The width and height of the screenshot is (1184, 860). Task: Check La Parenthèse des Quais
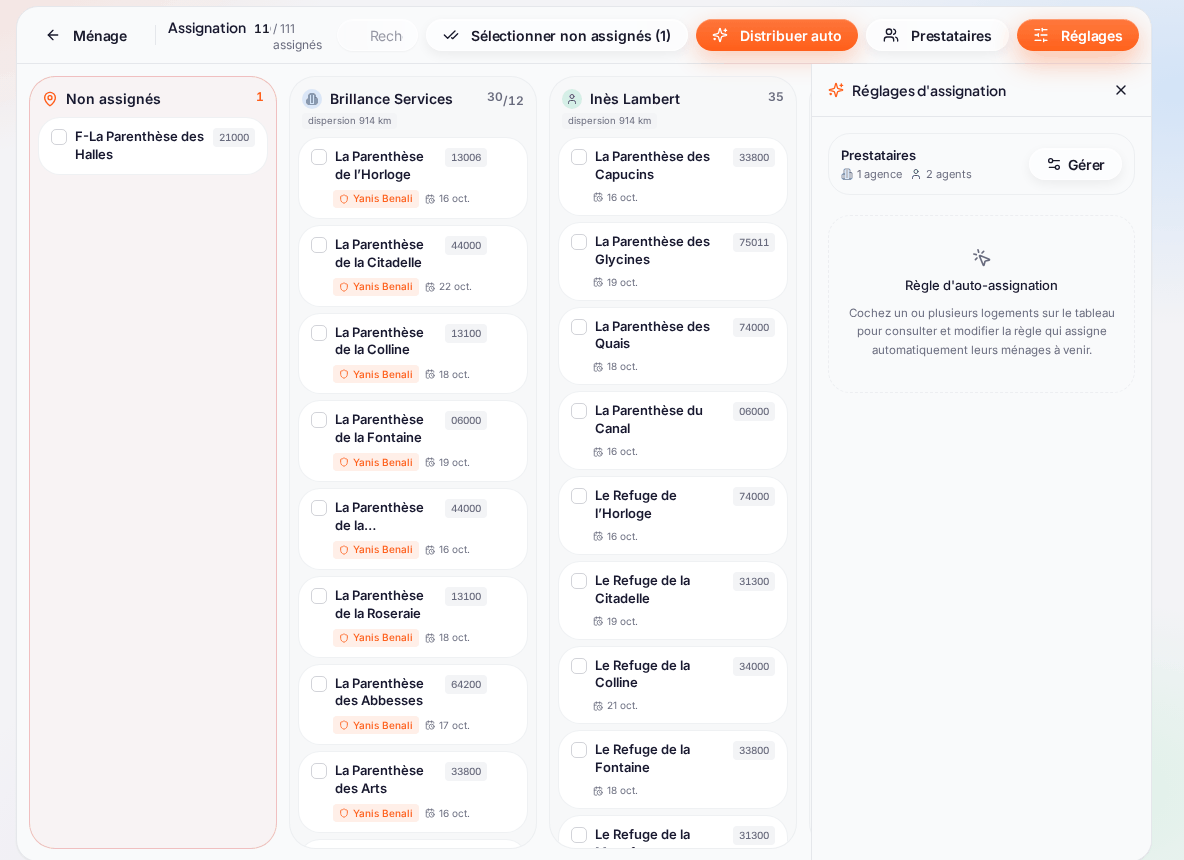(579, 327)
